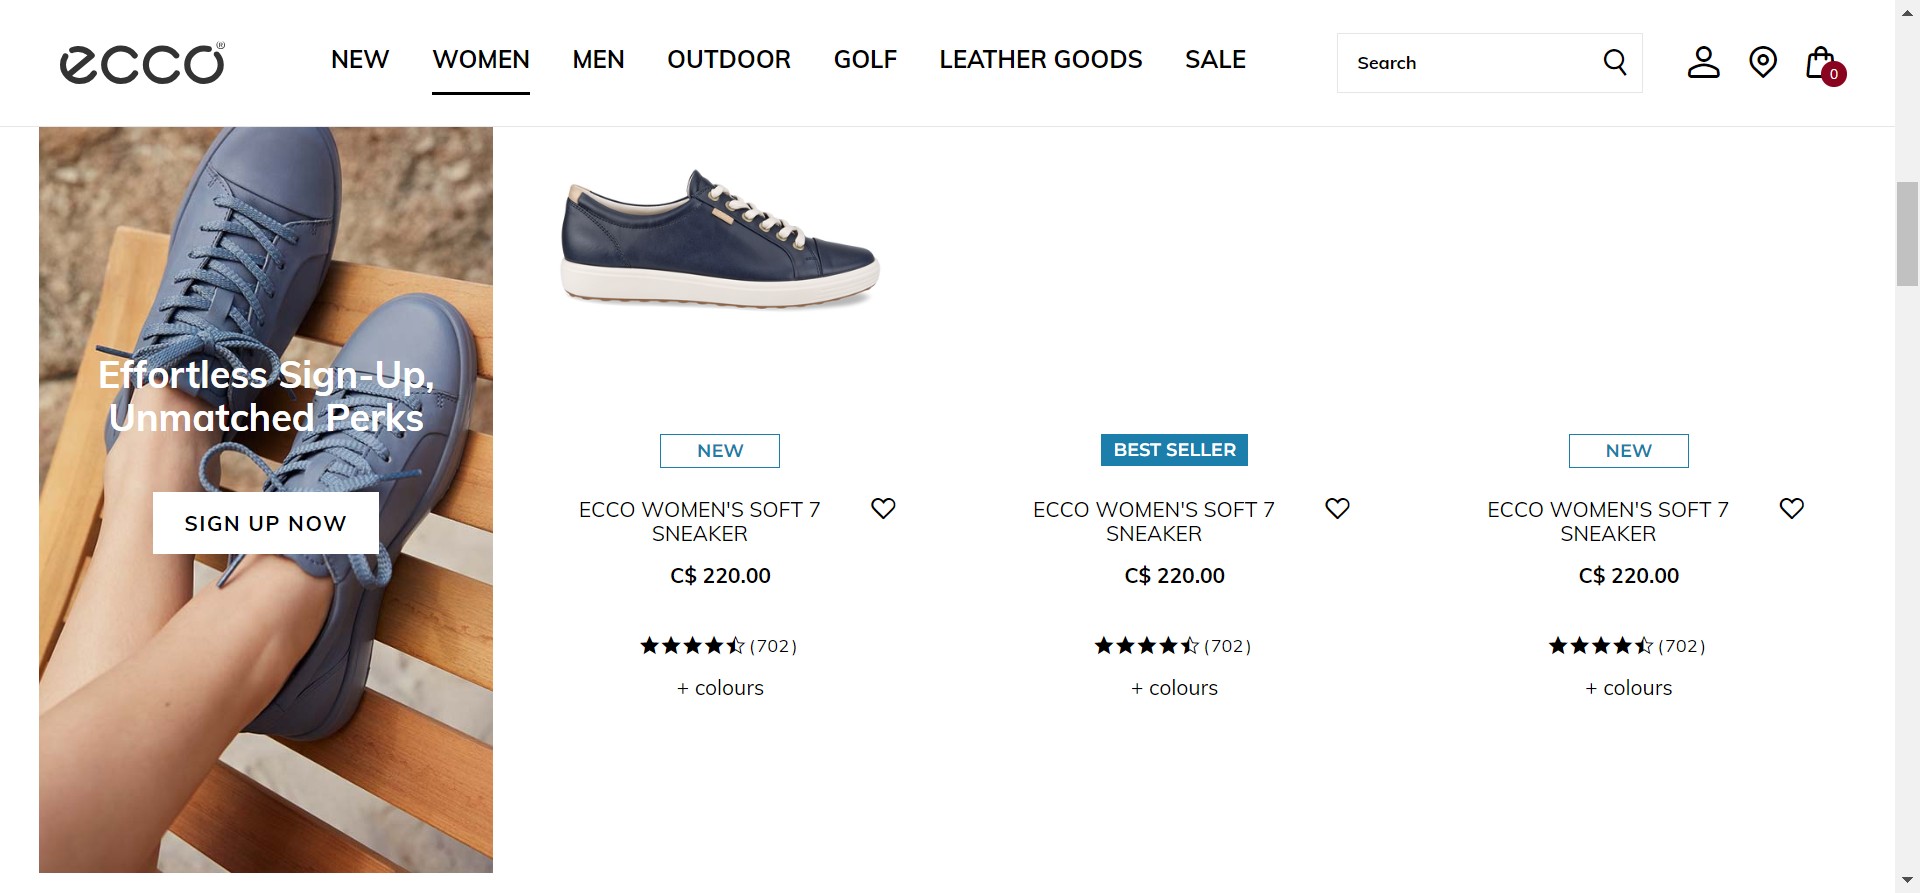Expand colours for the first sneaker
The width and height of the screenshot is (1920, 893).
tap(720, 688)
